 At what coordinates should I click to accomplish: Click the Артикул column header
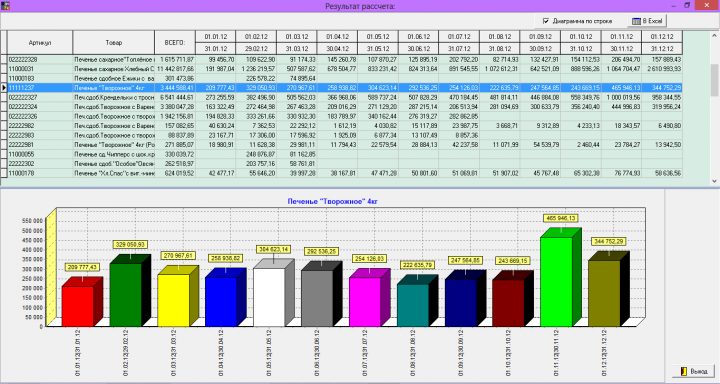coord(40,43)
